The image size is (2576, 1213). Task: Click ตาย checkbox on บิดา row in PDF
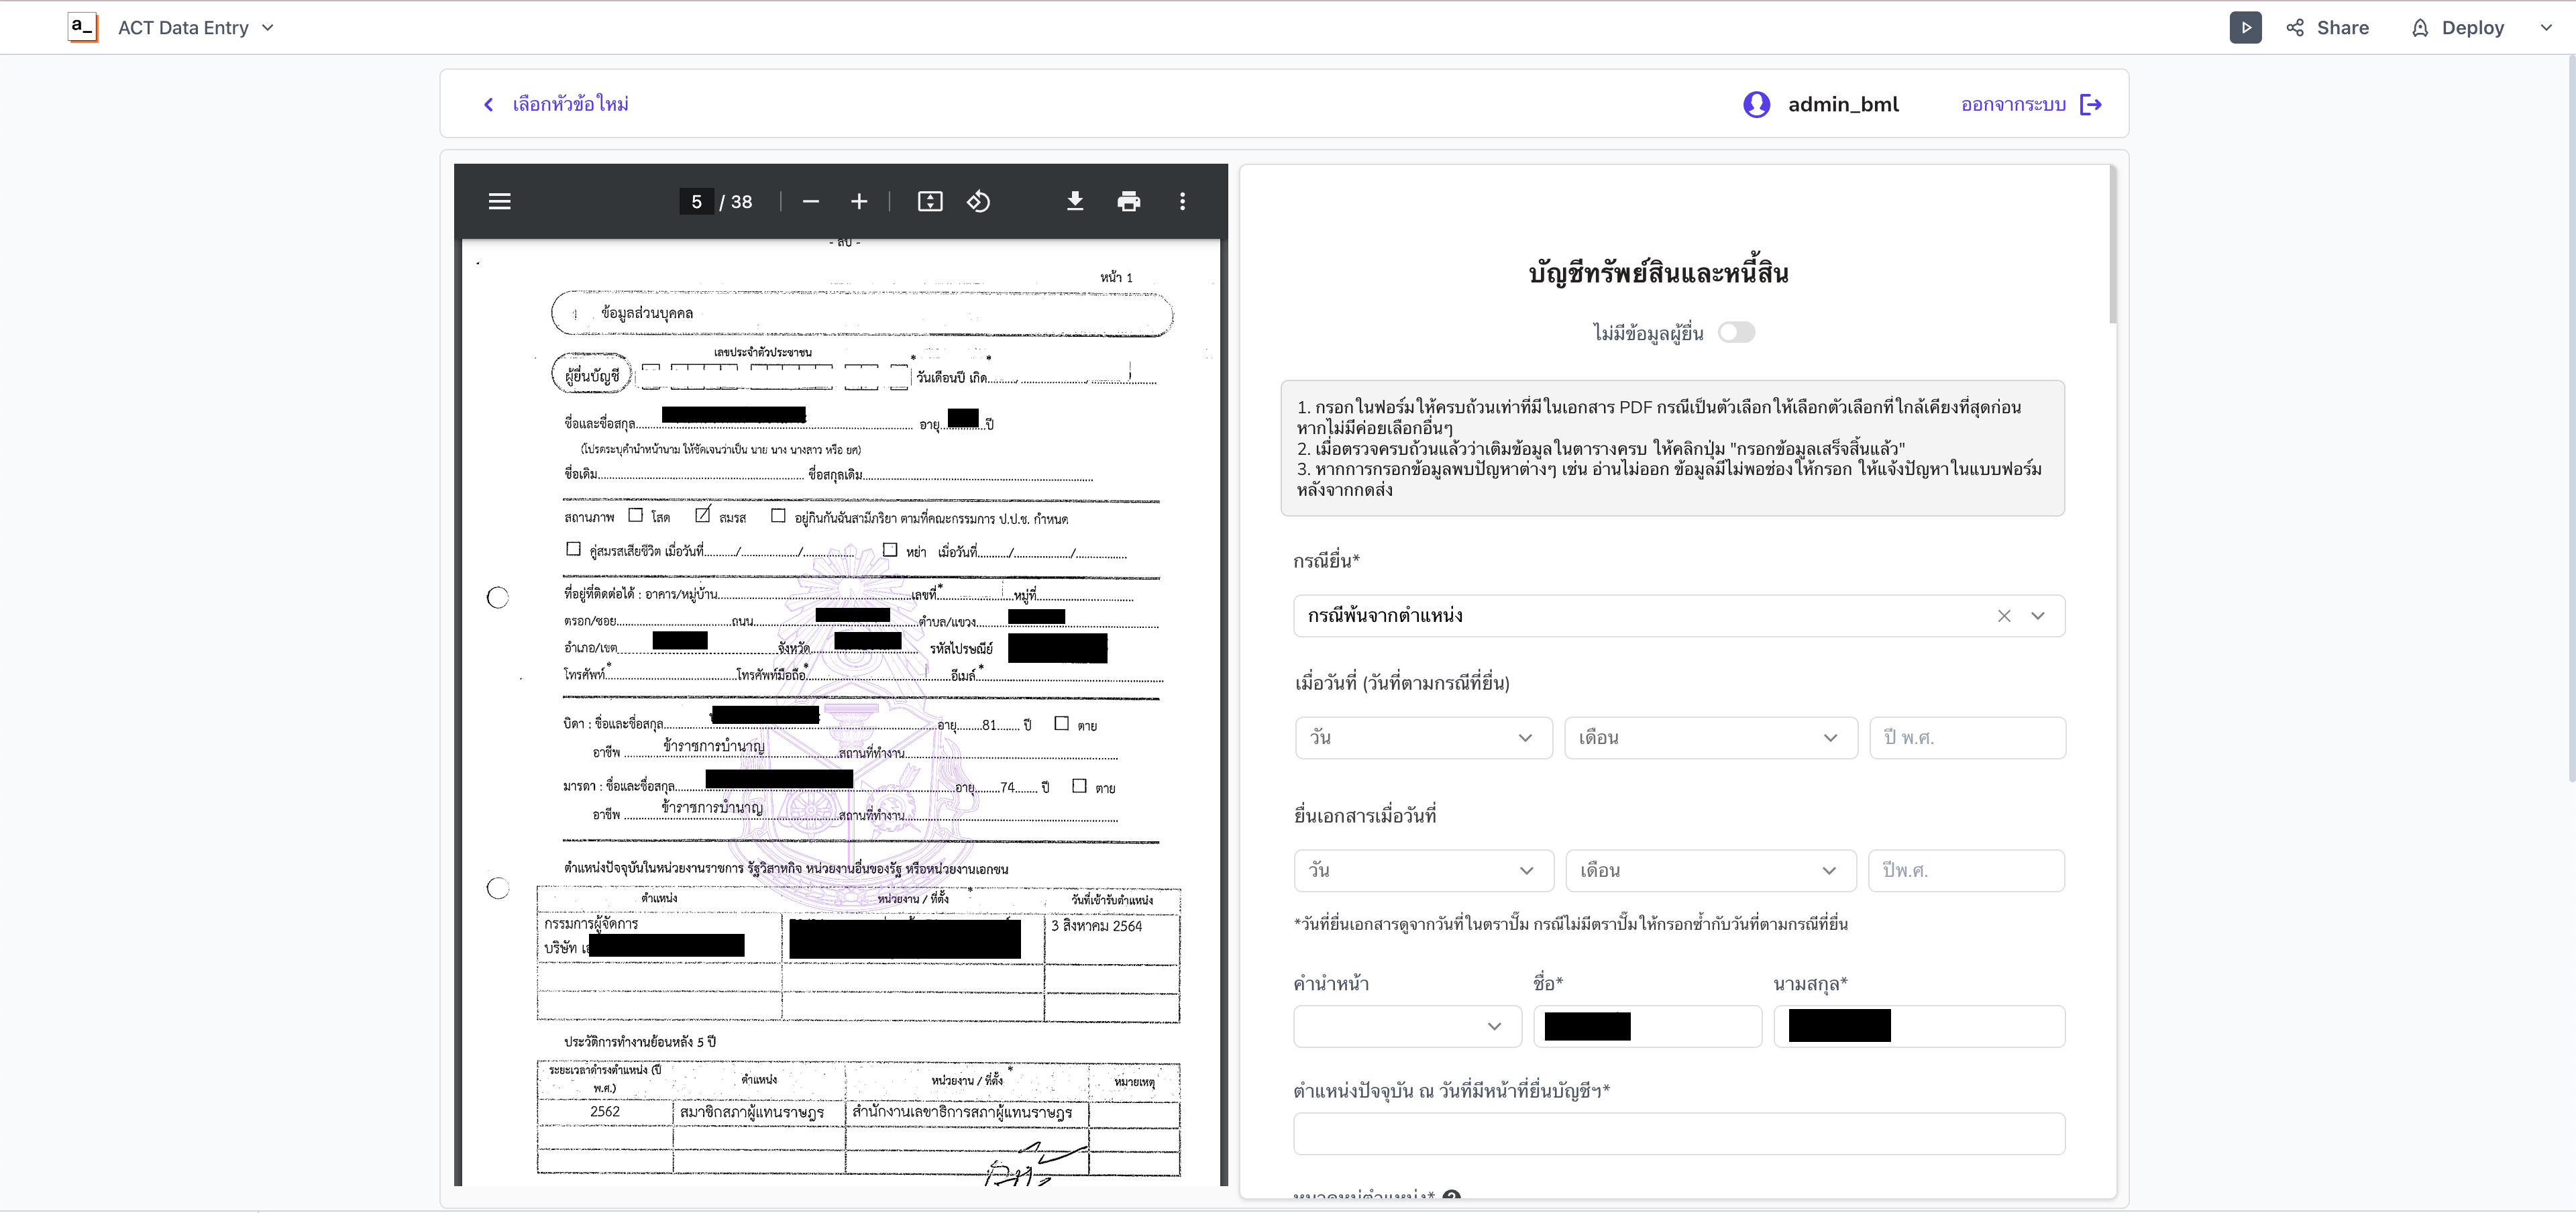(1062, 724)
